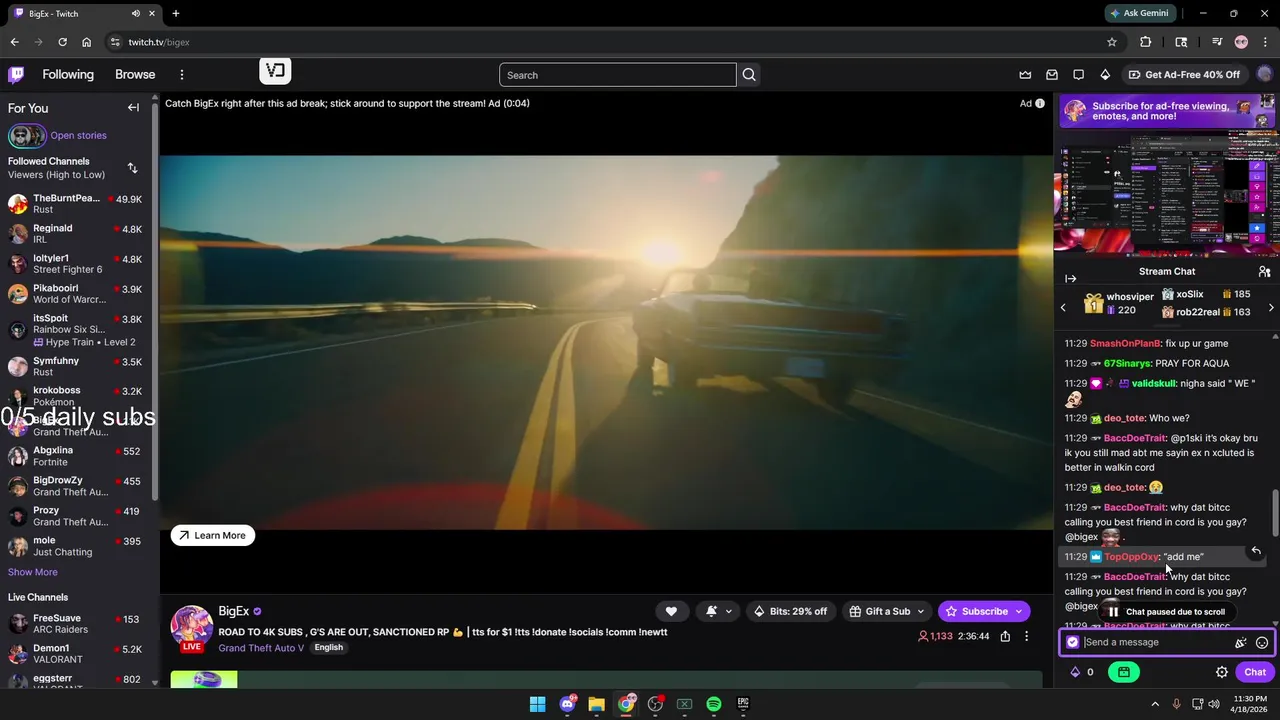Screen dimensions: 1280x720
Task: Expand the Subscribe dropdown arrow
Action: point(1019,611)
